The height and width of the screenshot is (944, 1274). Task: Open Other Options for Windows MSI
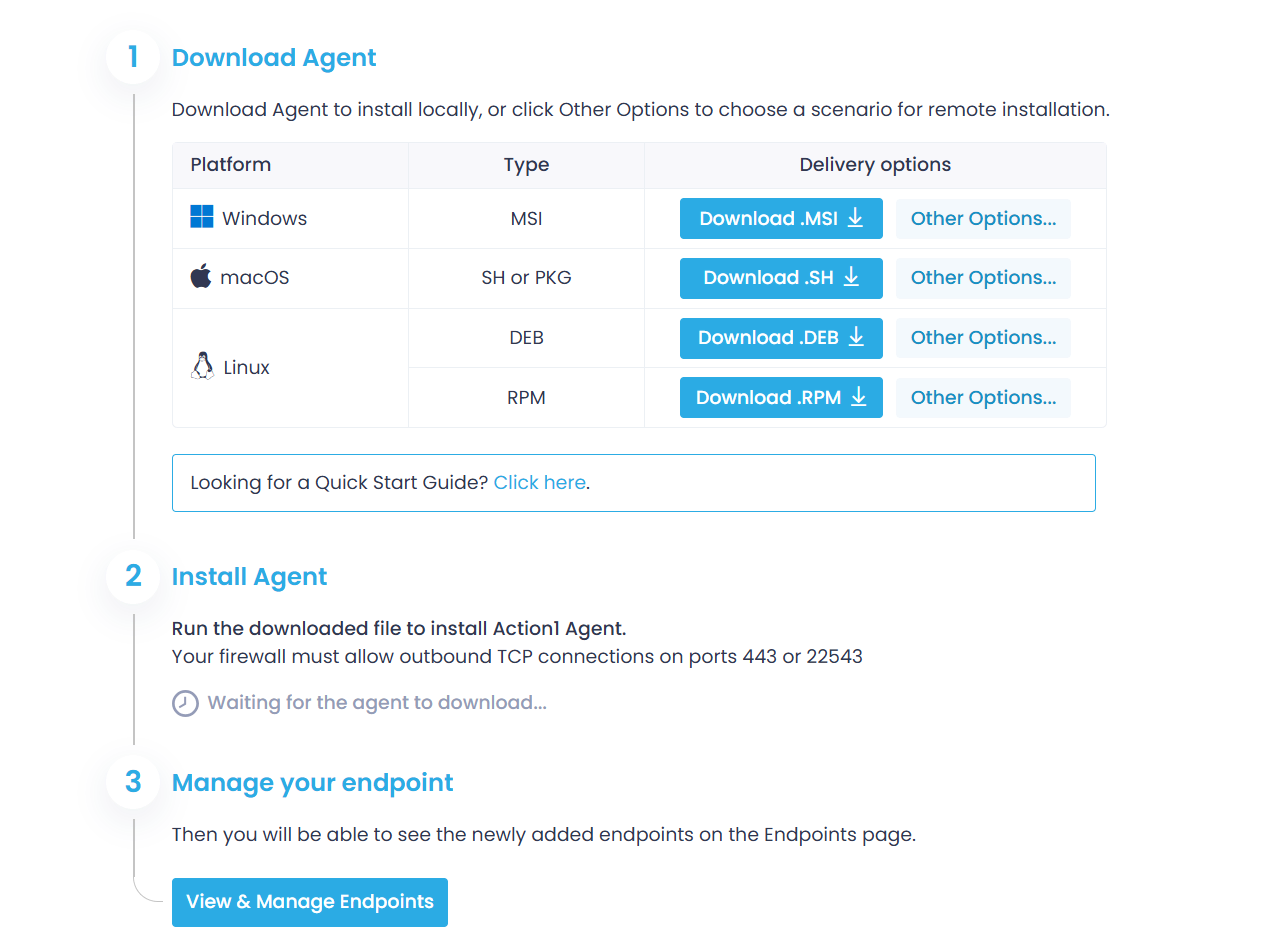coord(982,218)
